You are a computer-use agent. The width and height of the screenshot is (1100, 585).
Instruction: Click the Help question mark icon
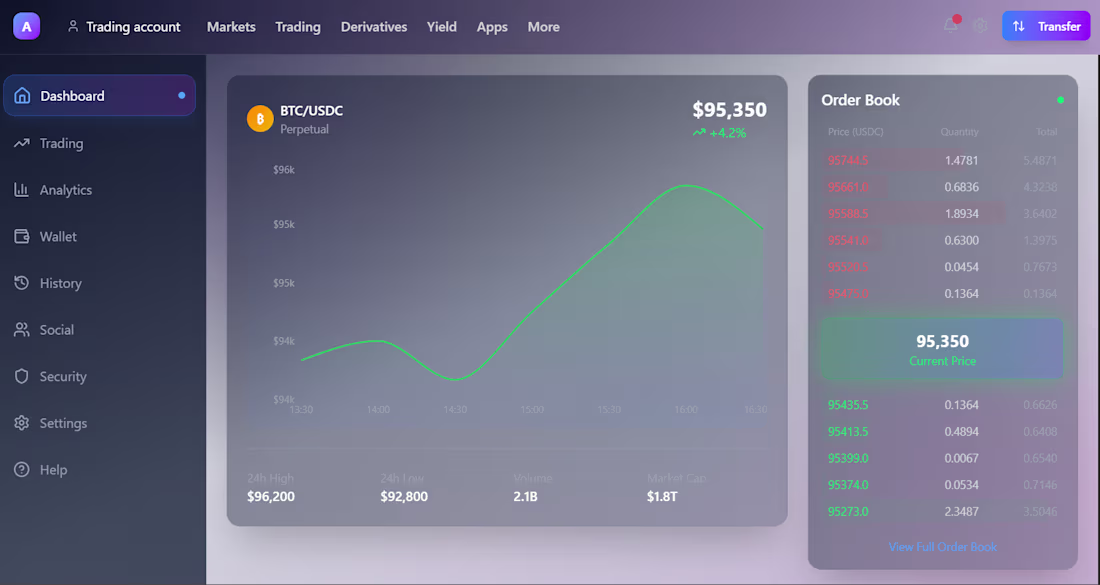[22, 469]
